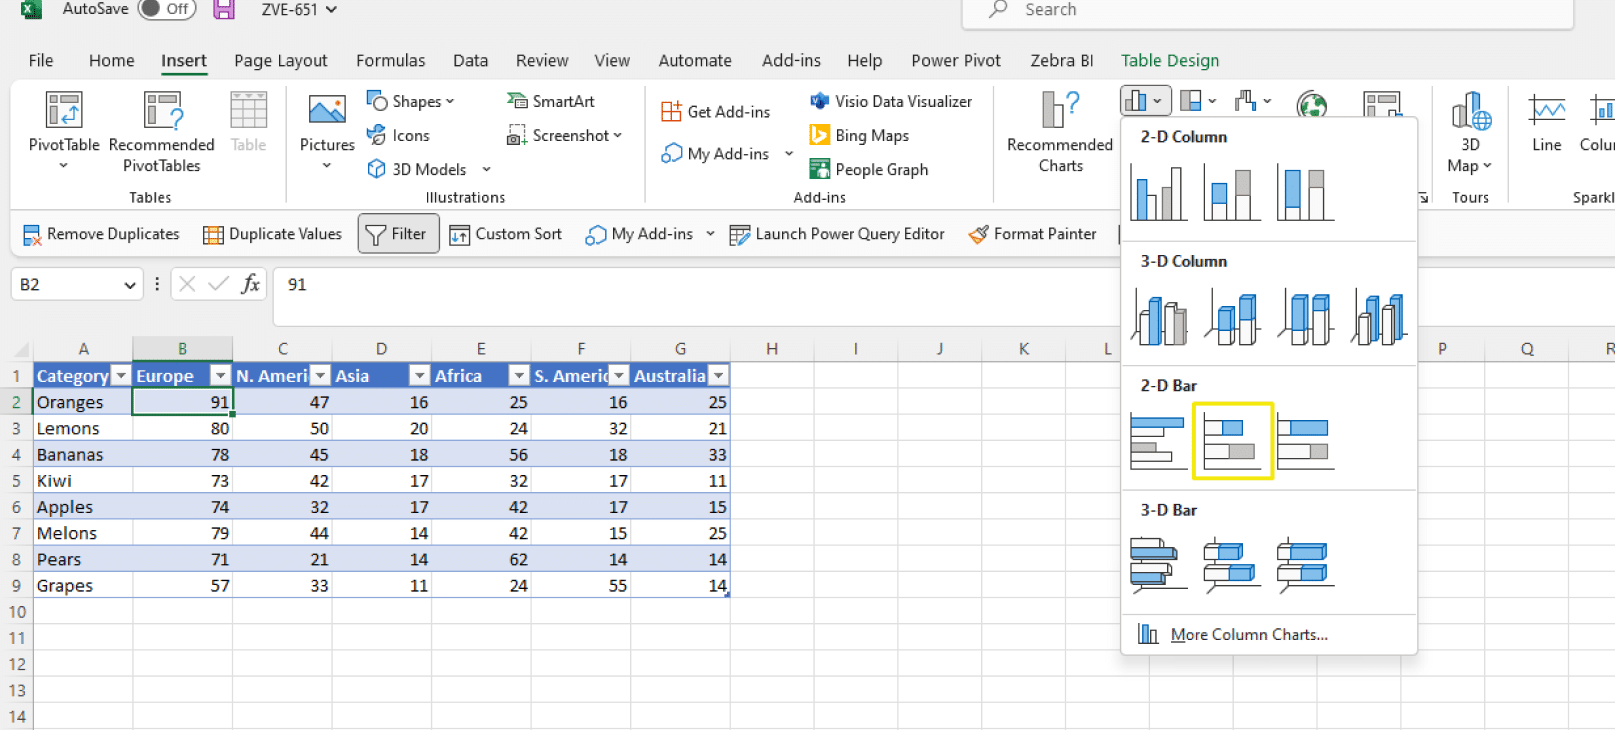The height and width of the screenshot is (730, 1615).
Task: Choose the 3-D 100% Stacked Column chart
Action: [1305, 316]
